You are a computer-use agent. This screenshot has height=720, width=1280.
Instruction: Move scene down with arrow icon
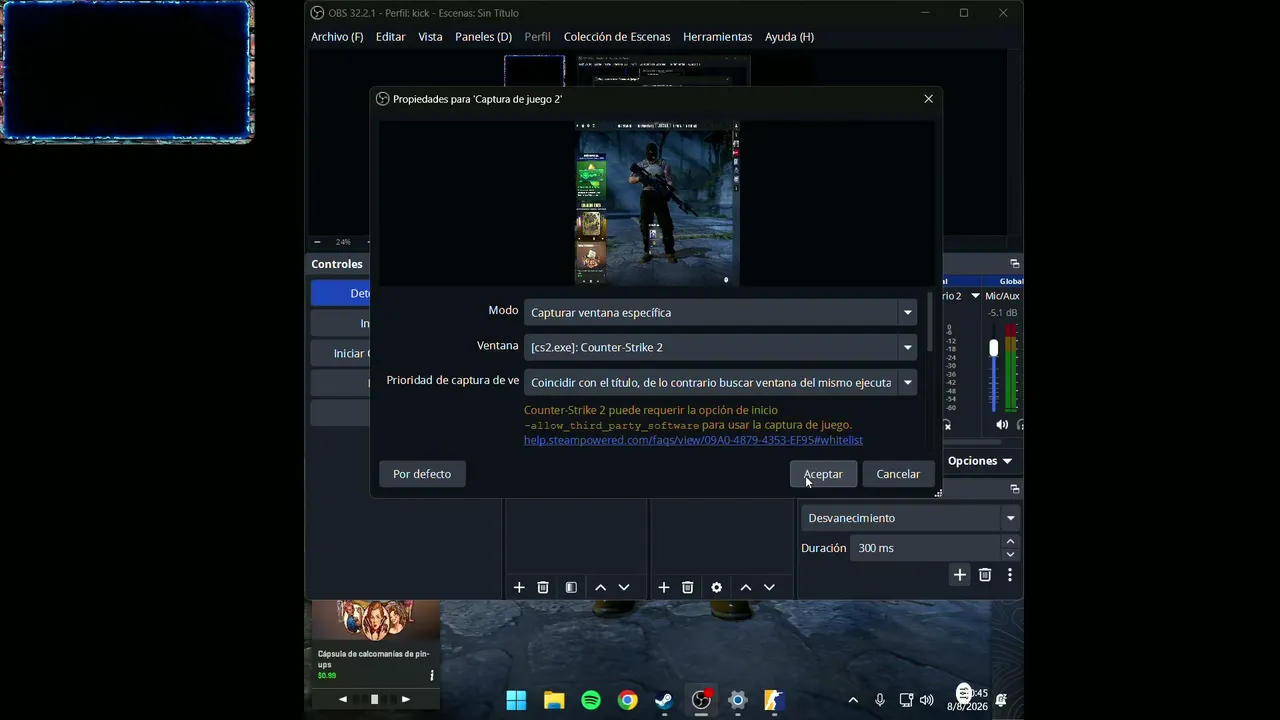tap(624, 587)
